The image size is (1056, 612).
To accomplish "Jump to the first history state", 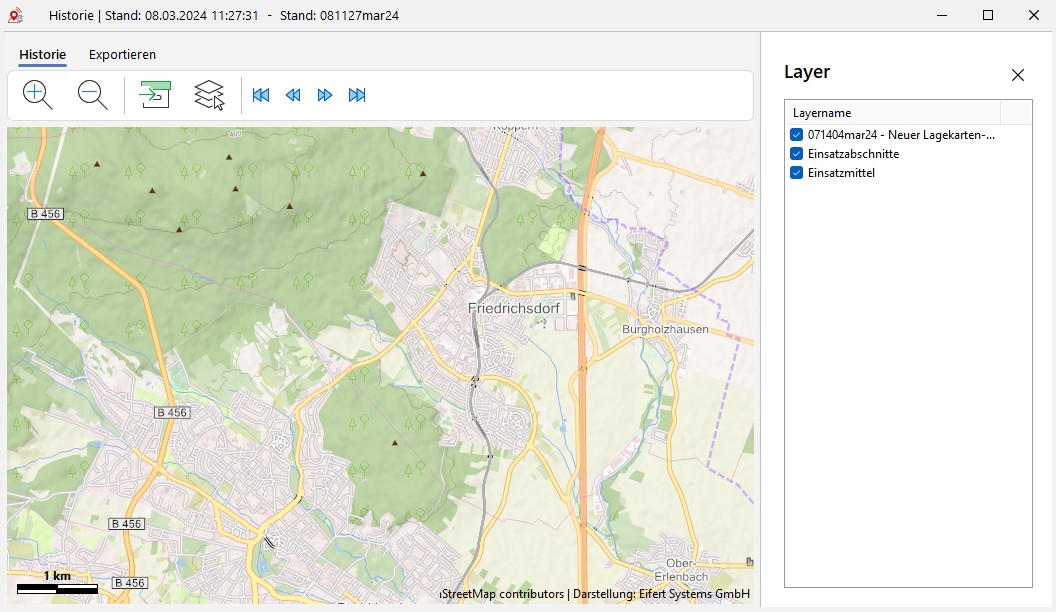I will pos(261,95).
